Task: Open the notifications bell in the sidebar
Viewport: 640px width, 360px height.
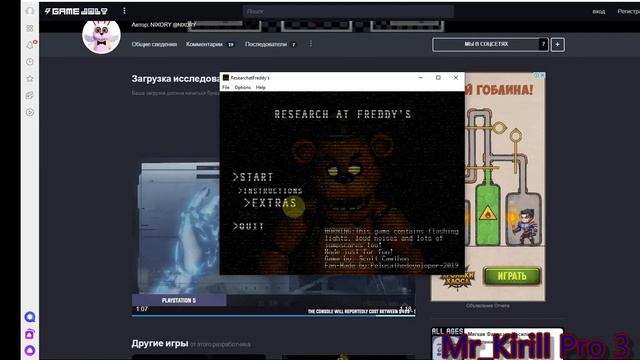Action: (x=30, y=45)
